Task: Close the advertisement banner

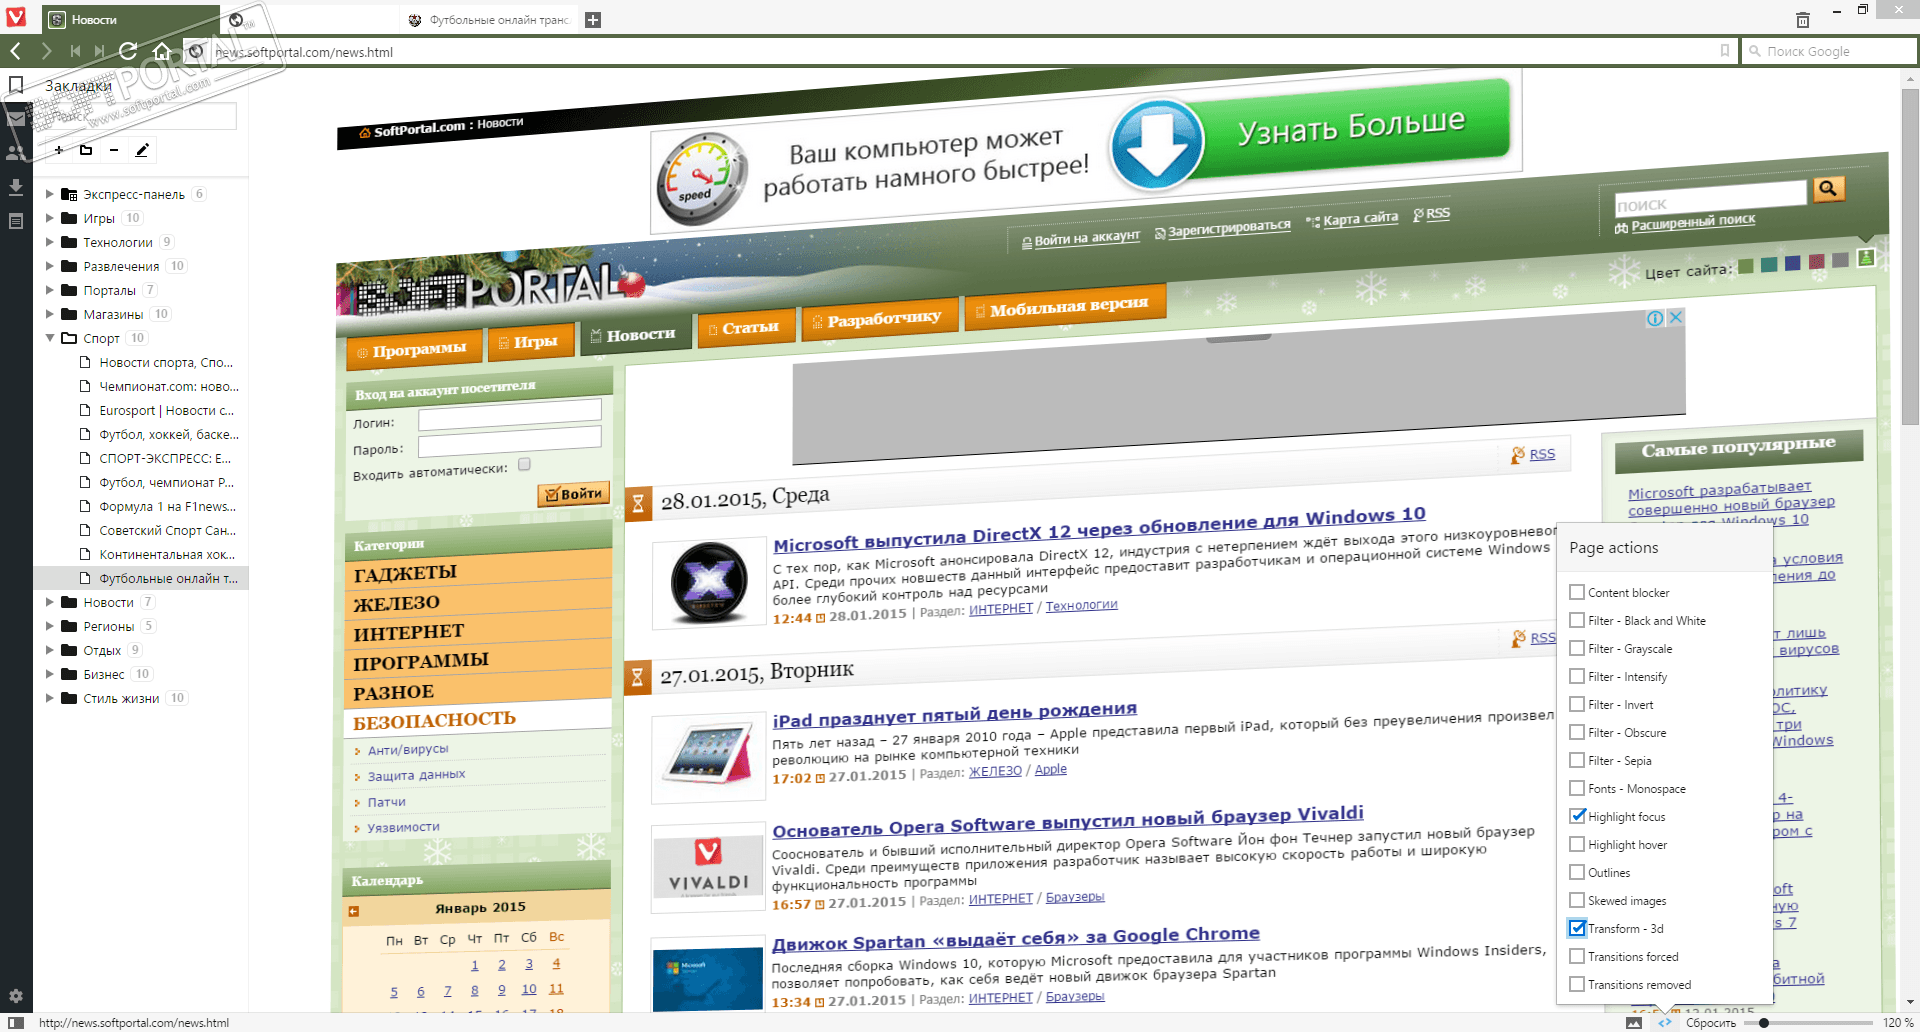Action: 1676,317
